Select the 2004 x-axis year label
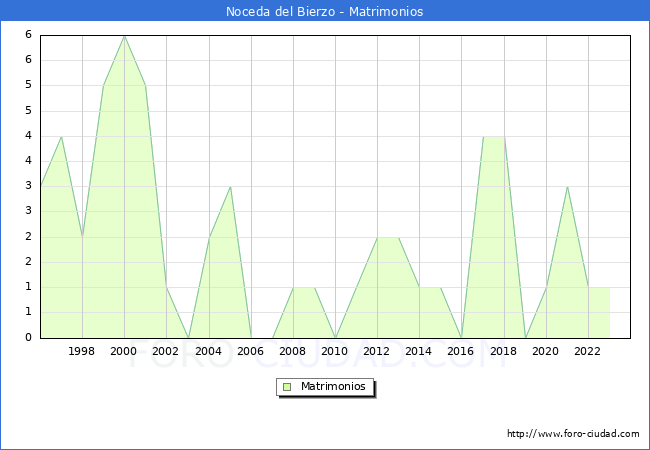The height and width of the screenshot is (450, 650). (x=208, y=351)
